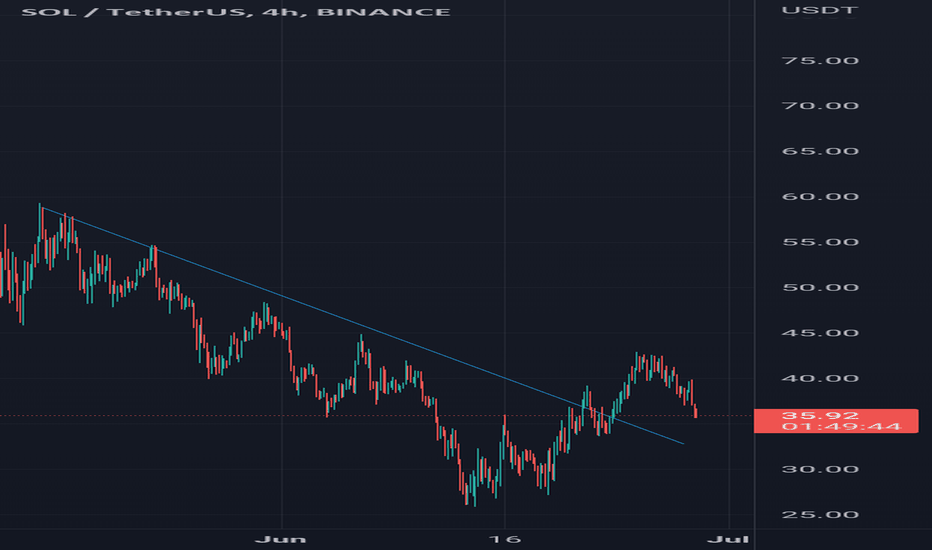Select the 55.00 price axis label

pos(820,242)
